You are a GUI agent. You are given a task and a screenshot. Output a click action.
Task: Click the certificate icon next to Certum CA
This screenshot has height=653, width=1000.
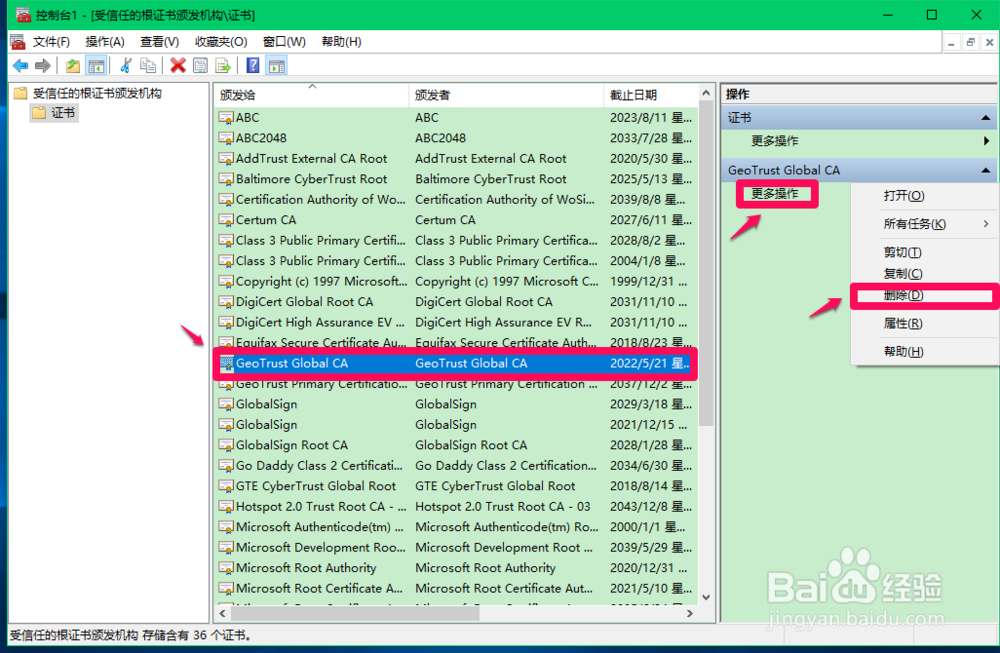pos(226,220)
